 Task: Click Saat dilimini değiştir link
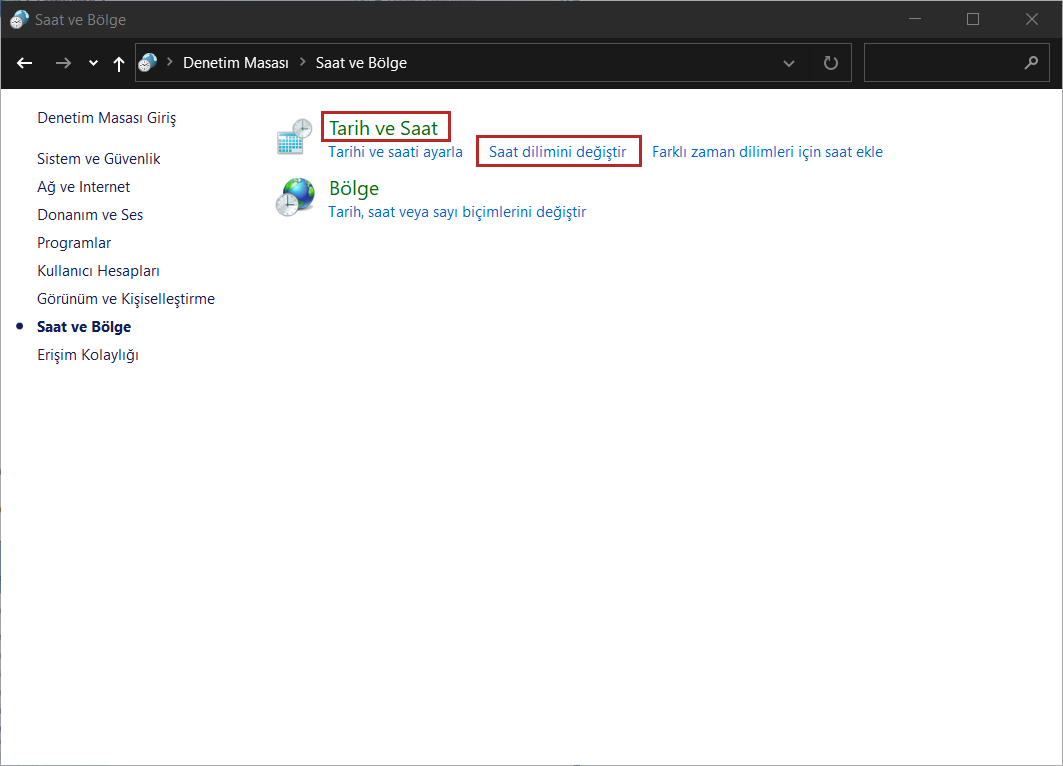[557, 152]
